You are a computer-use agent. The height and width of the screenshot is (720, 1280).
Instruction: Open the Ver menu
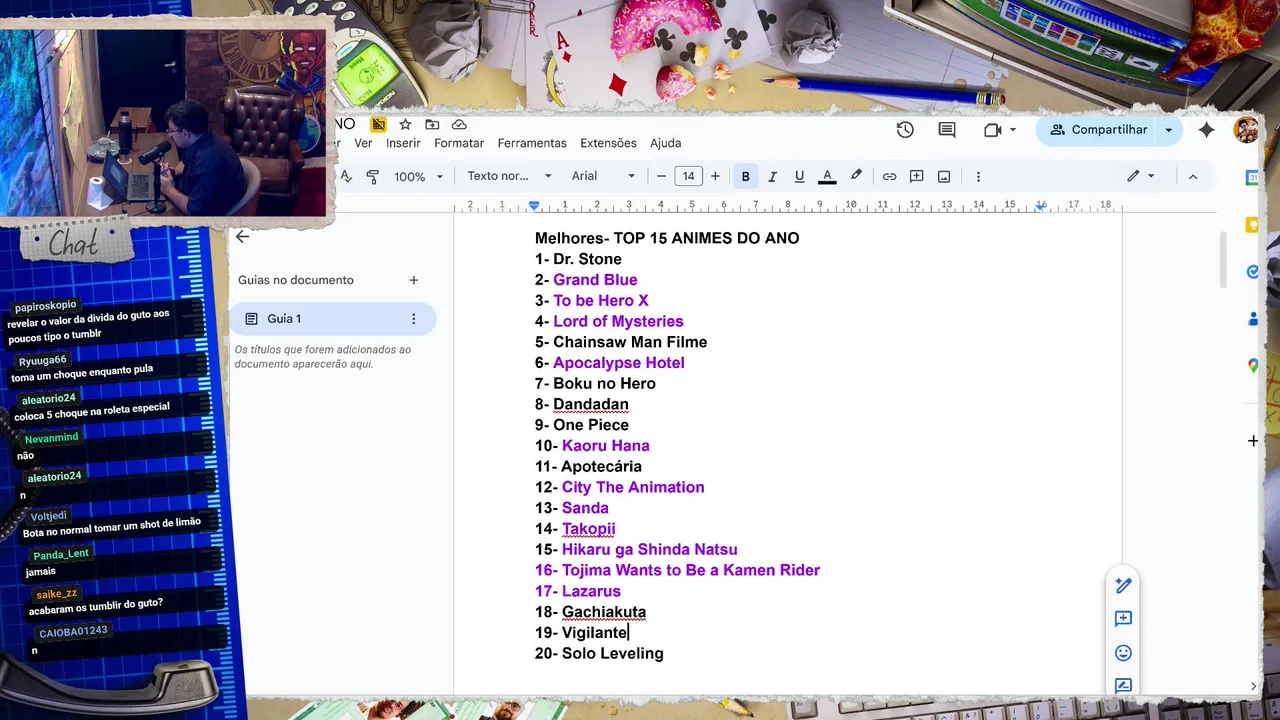pos(363,143)
